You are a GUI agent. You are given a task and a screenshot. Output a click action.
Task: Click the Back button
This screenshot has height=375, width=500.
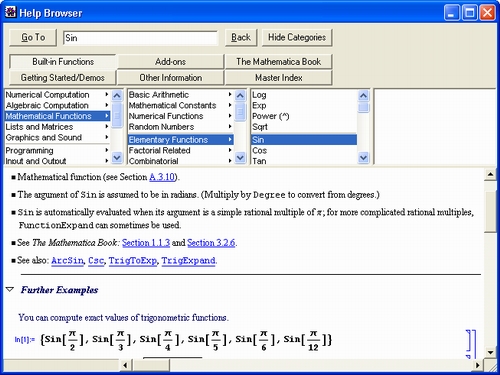(x=241, y=37)
